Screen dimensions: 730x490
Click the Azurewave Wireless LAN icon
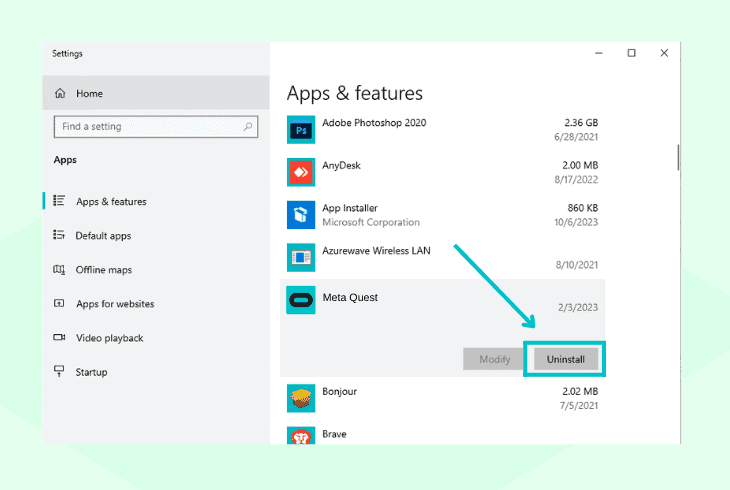coord(301,257)
